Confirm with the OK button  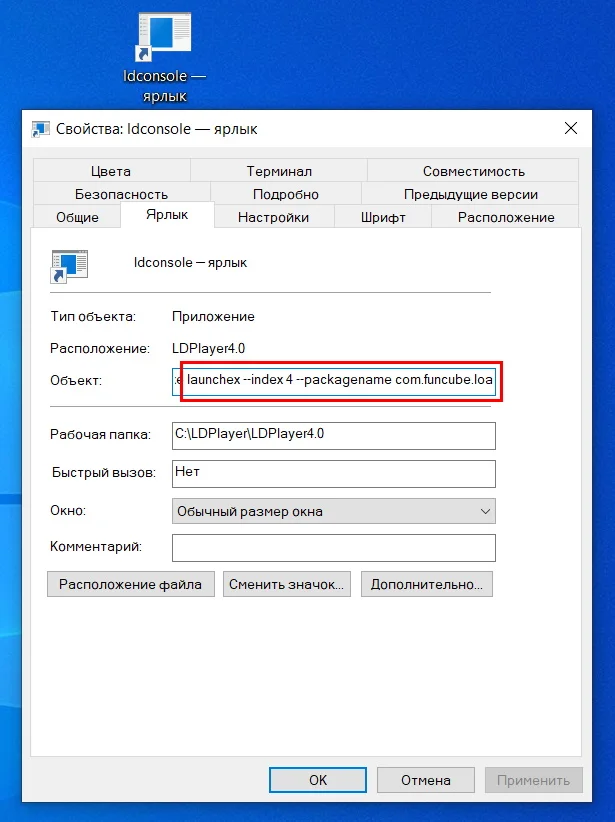coord(318,780)
